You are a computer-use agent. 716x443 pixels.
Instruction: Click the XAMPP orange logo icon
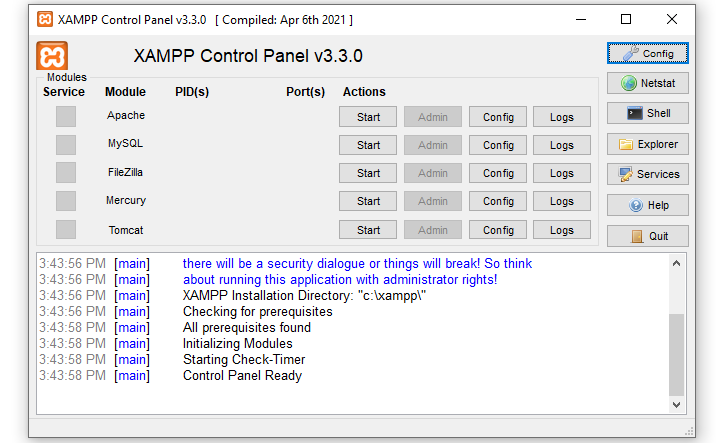tap(52, 56)
